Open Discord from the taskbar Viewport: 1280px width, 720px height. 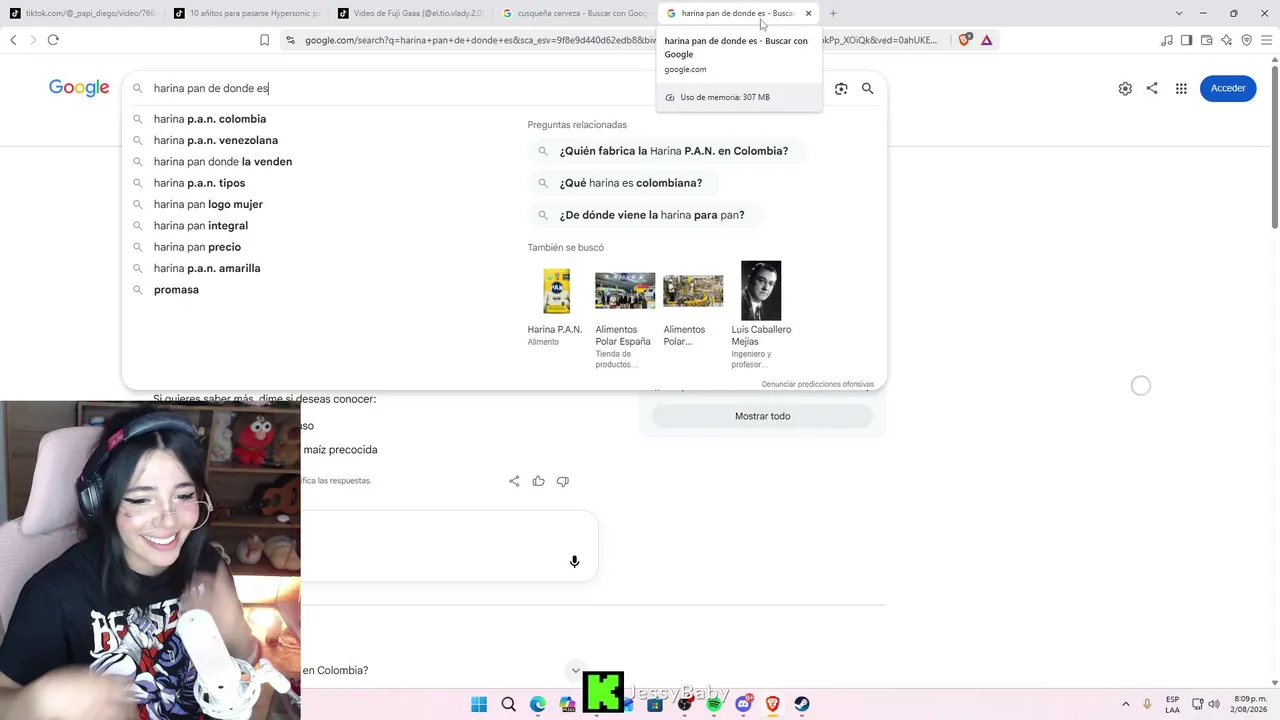[744, 704]
